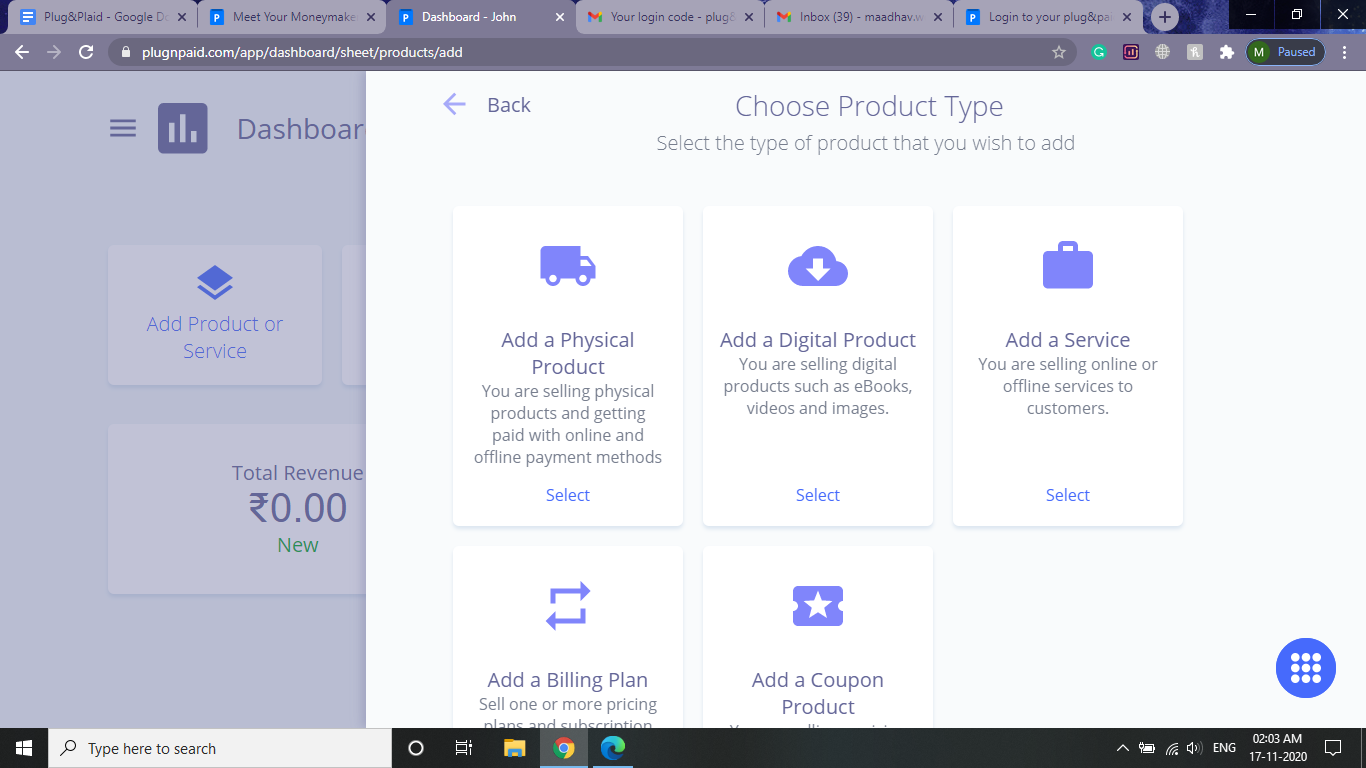The height and width of the screenshot is (768, 1366).
Task: Switch to the Inbox (39) Gmail tab
Action: pos(860,17)
